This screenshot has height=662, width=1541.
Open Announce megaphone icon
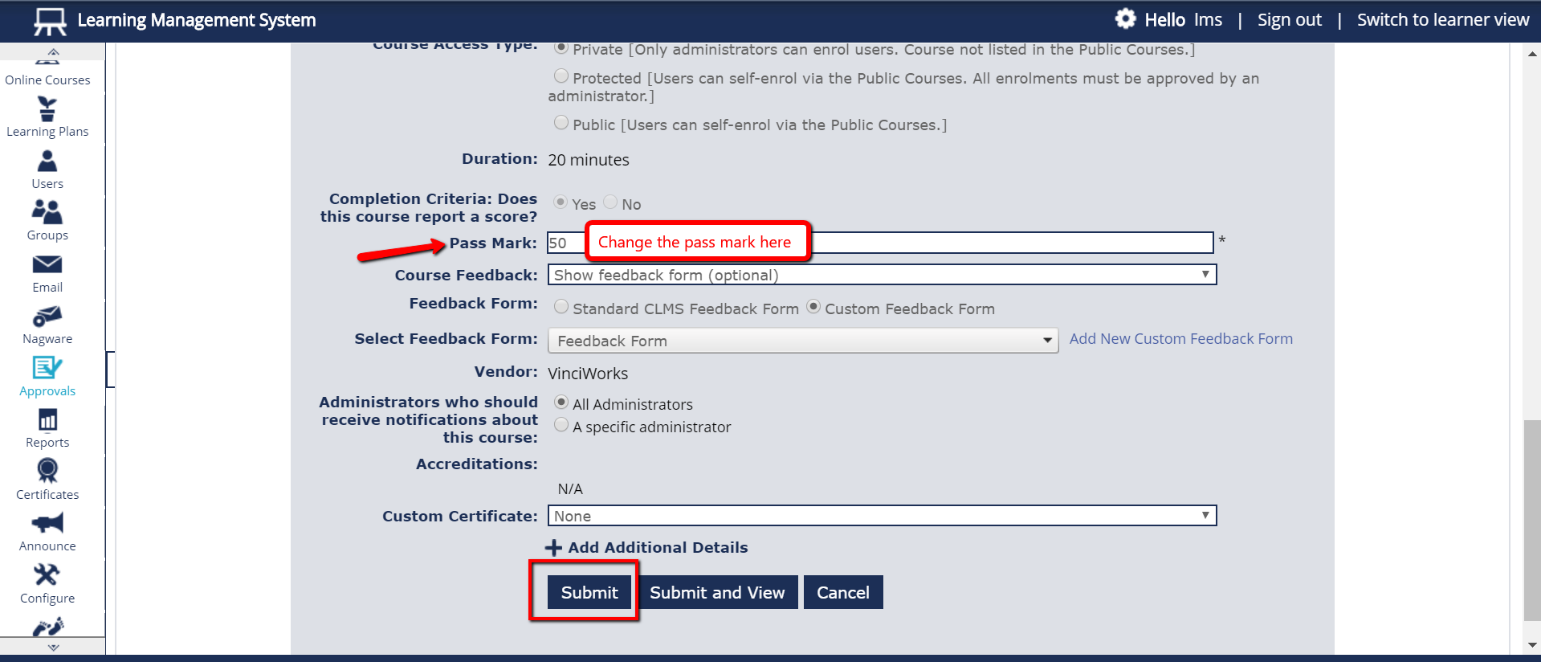click(47, 523)
